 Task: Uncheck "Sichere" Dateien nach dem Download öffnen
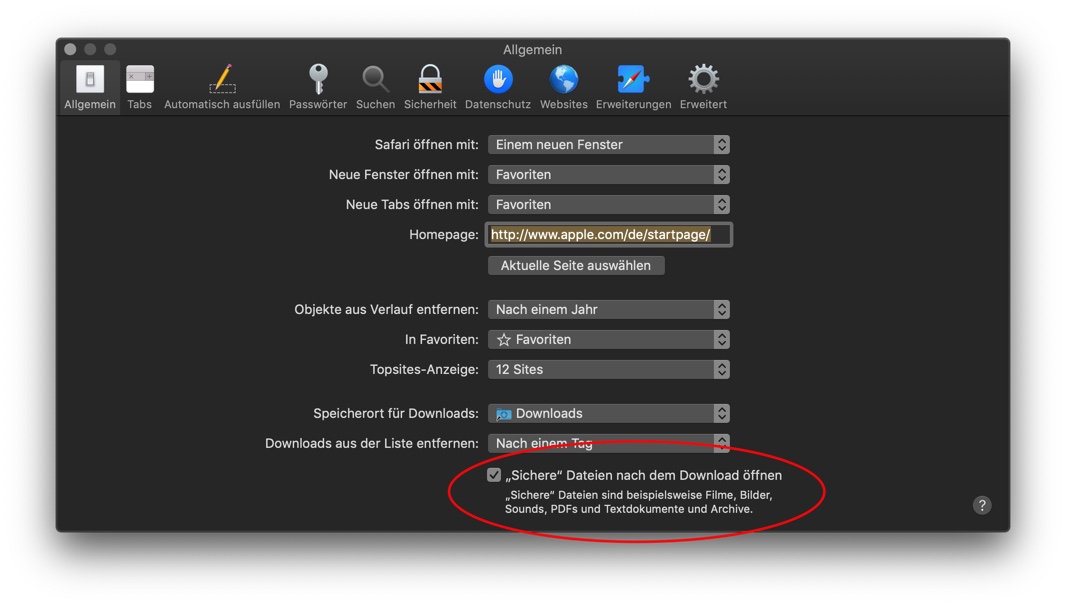494,475
